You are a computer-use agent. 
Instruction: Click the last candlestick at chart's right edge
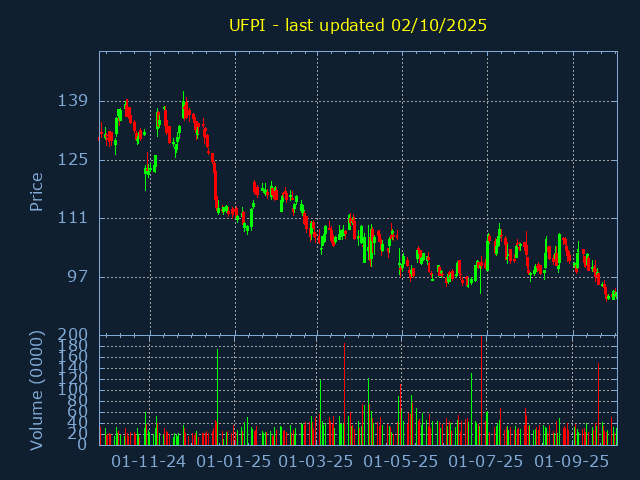614,295
